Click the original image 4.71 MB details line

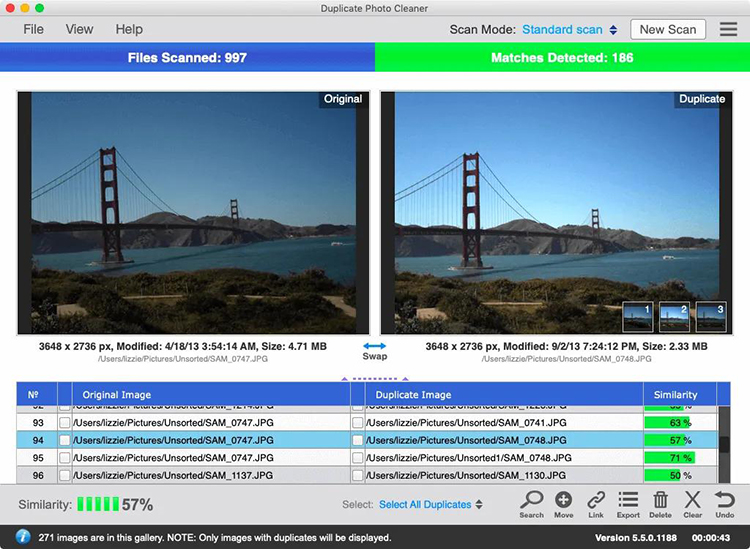coord(183,346)
